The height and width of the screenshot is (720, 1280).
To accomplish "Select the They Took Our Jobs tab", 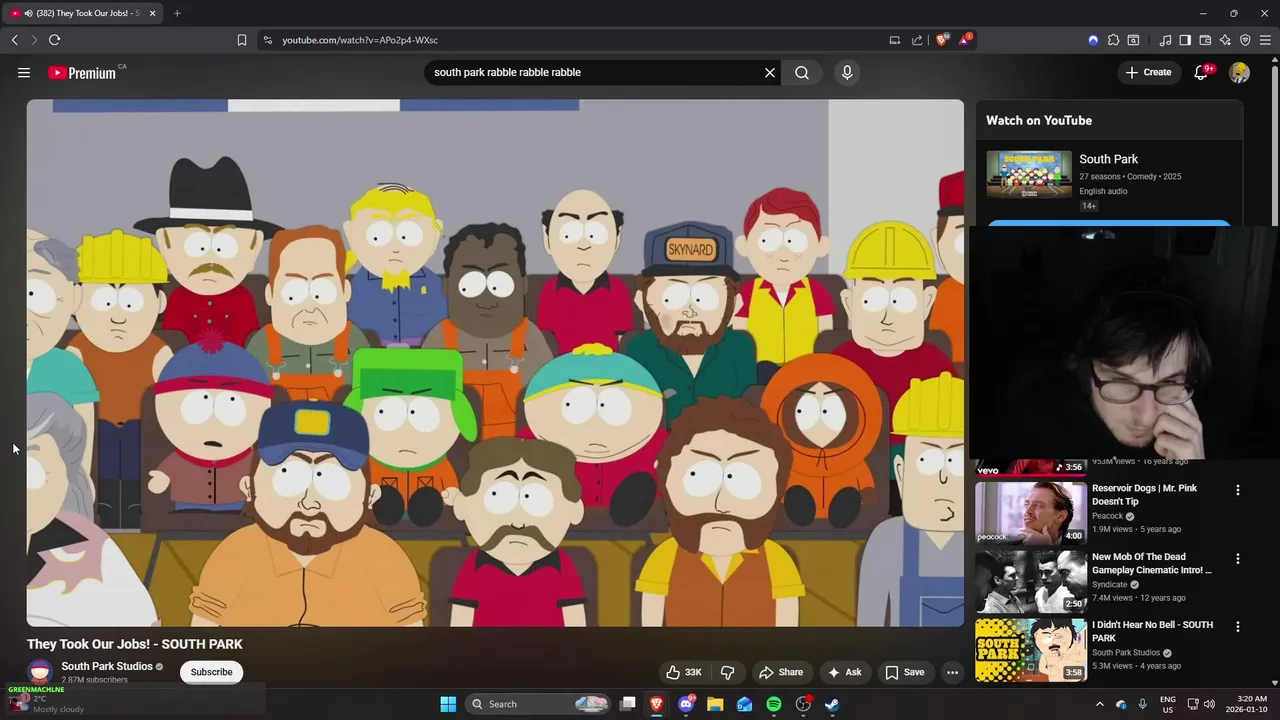I will click(x=84, y=13).
